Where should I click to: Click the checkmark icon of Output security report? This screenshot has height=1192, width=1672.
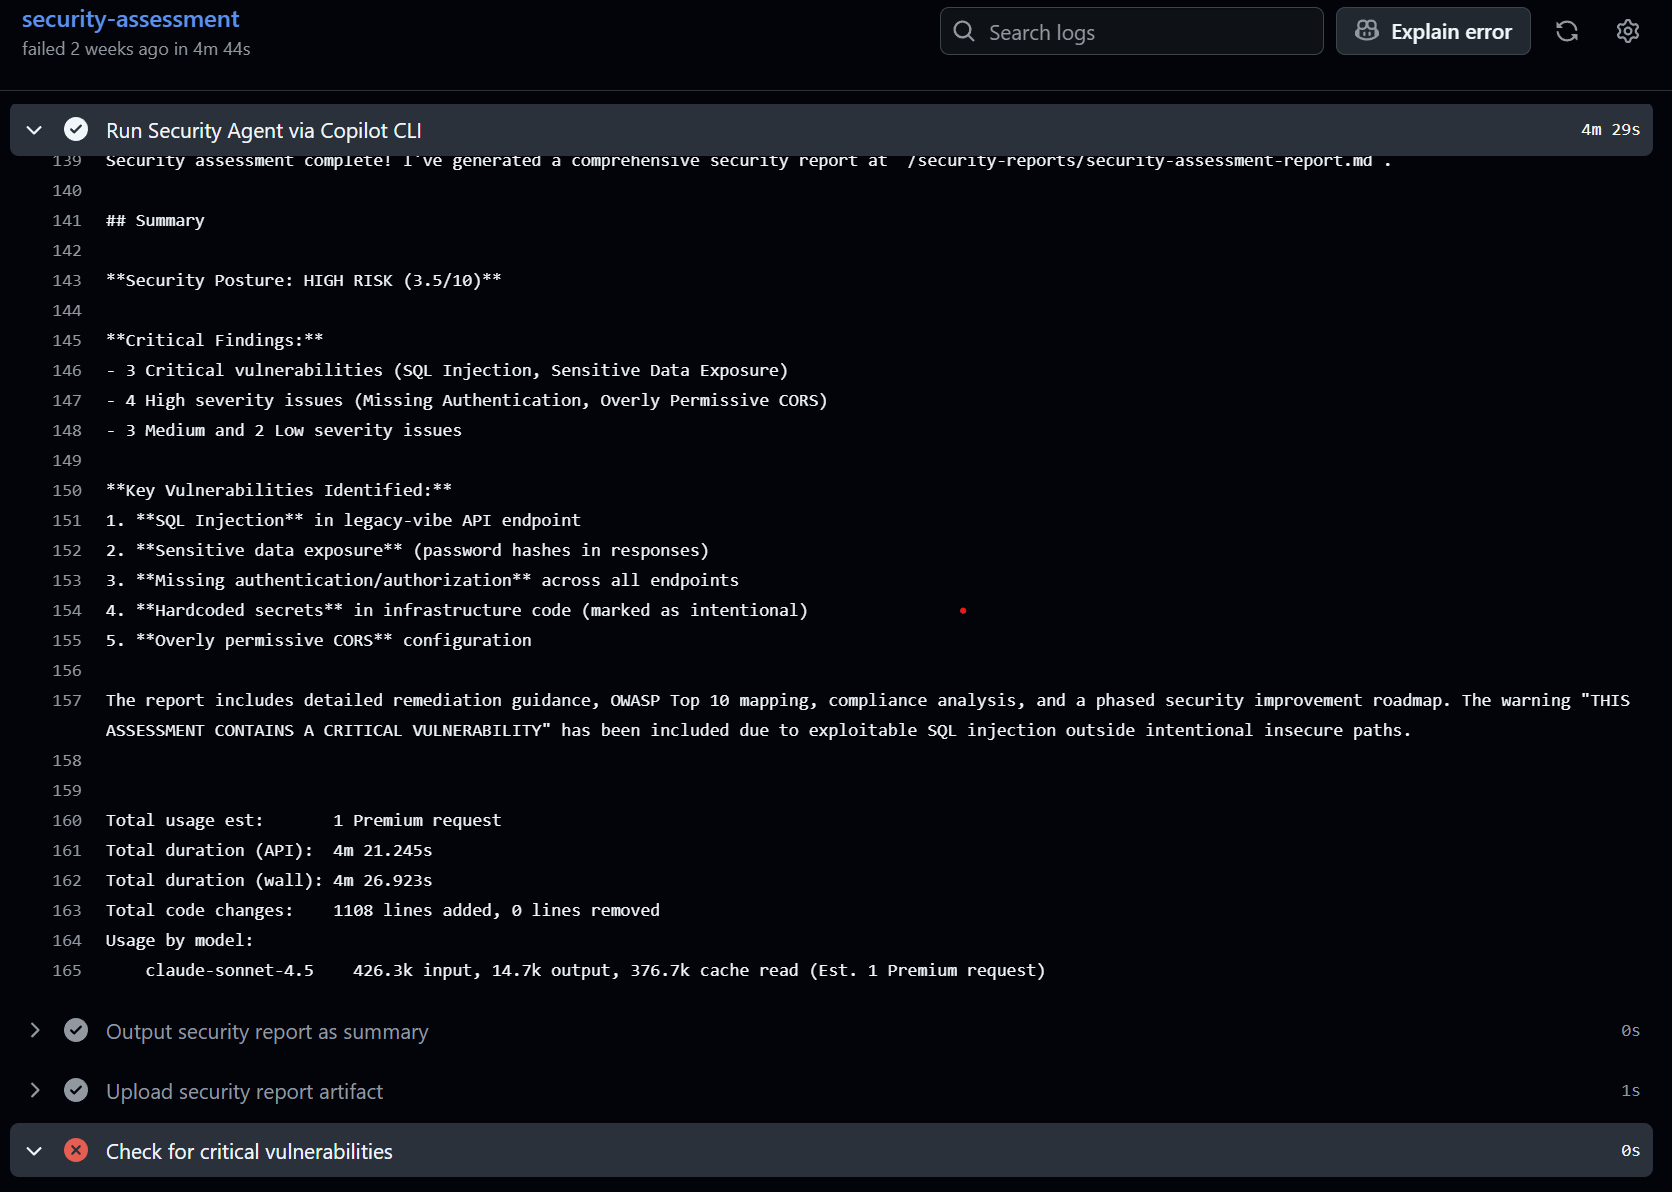pyautogui.click(x=76, y=1030)
